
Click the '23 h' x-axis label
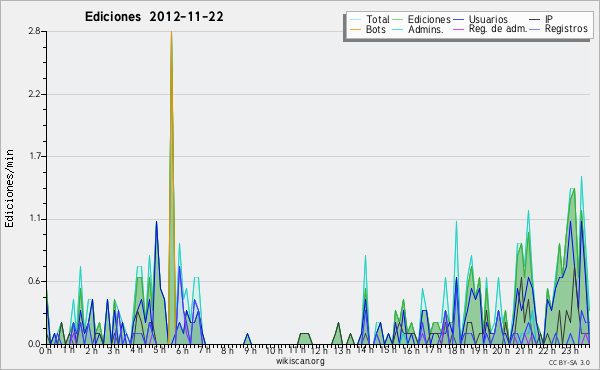click(570, 350)
